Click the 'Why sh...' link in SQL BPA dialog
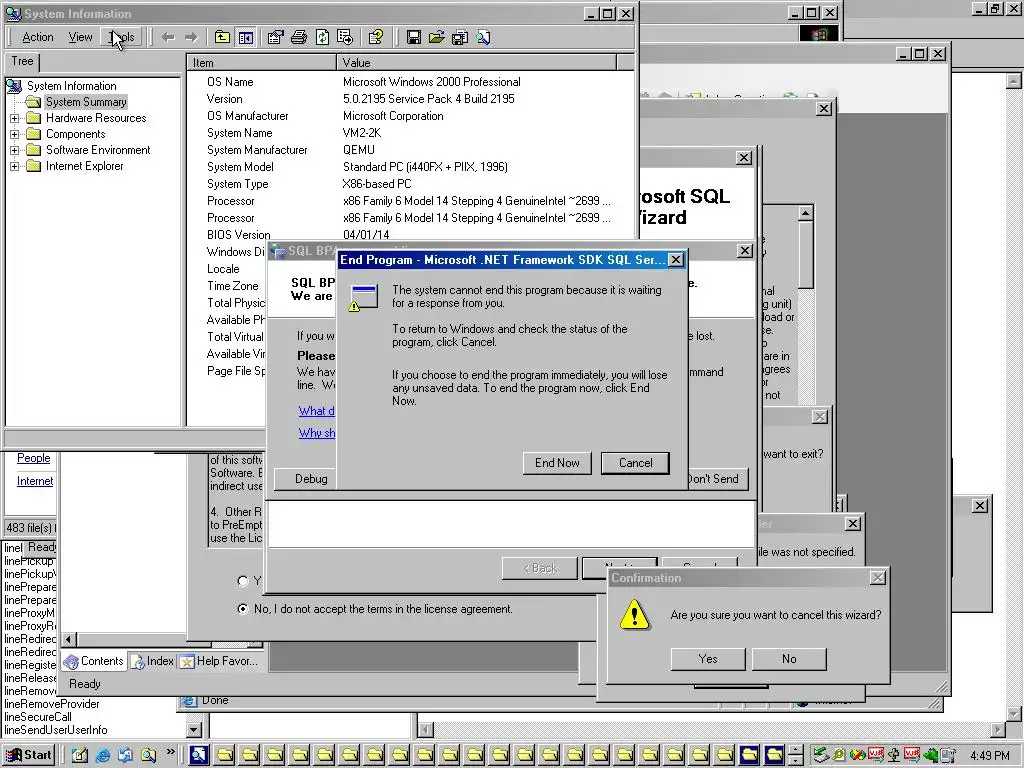This screenshot has width=1024, height=768. [317, 432]
